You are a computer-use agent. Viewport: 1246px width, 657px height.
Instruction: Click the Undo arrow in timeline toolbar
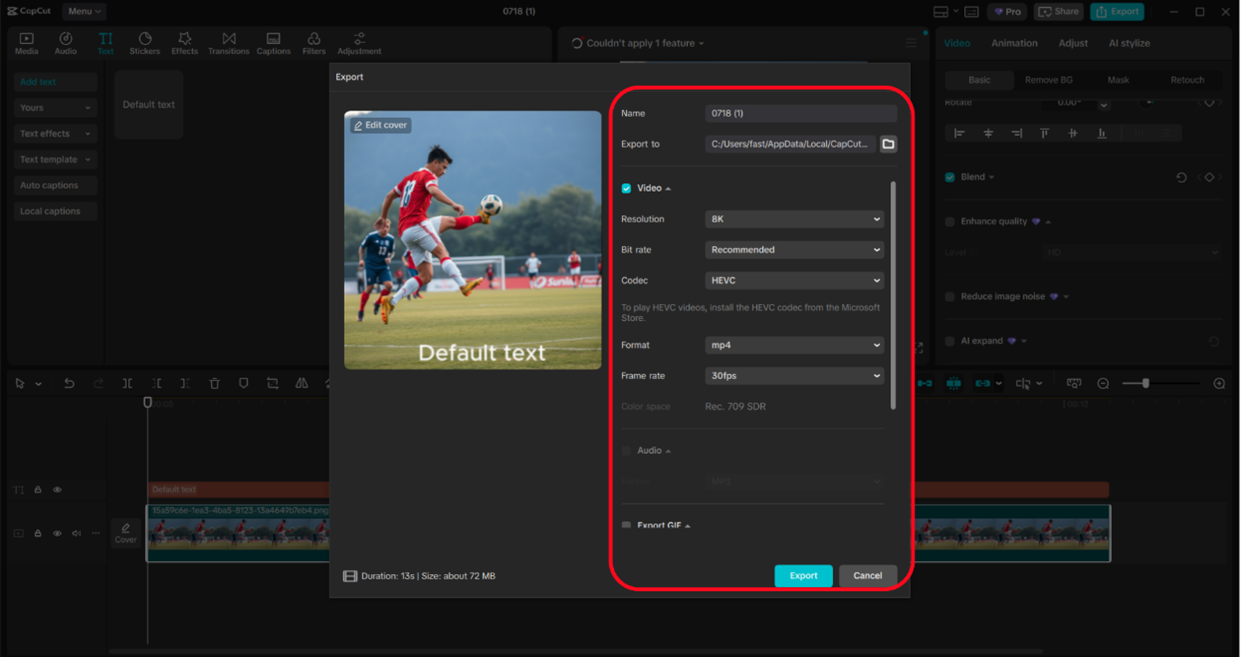(69, 384)
